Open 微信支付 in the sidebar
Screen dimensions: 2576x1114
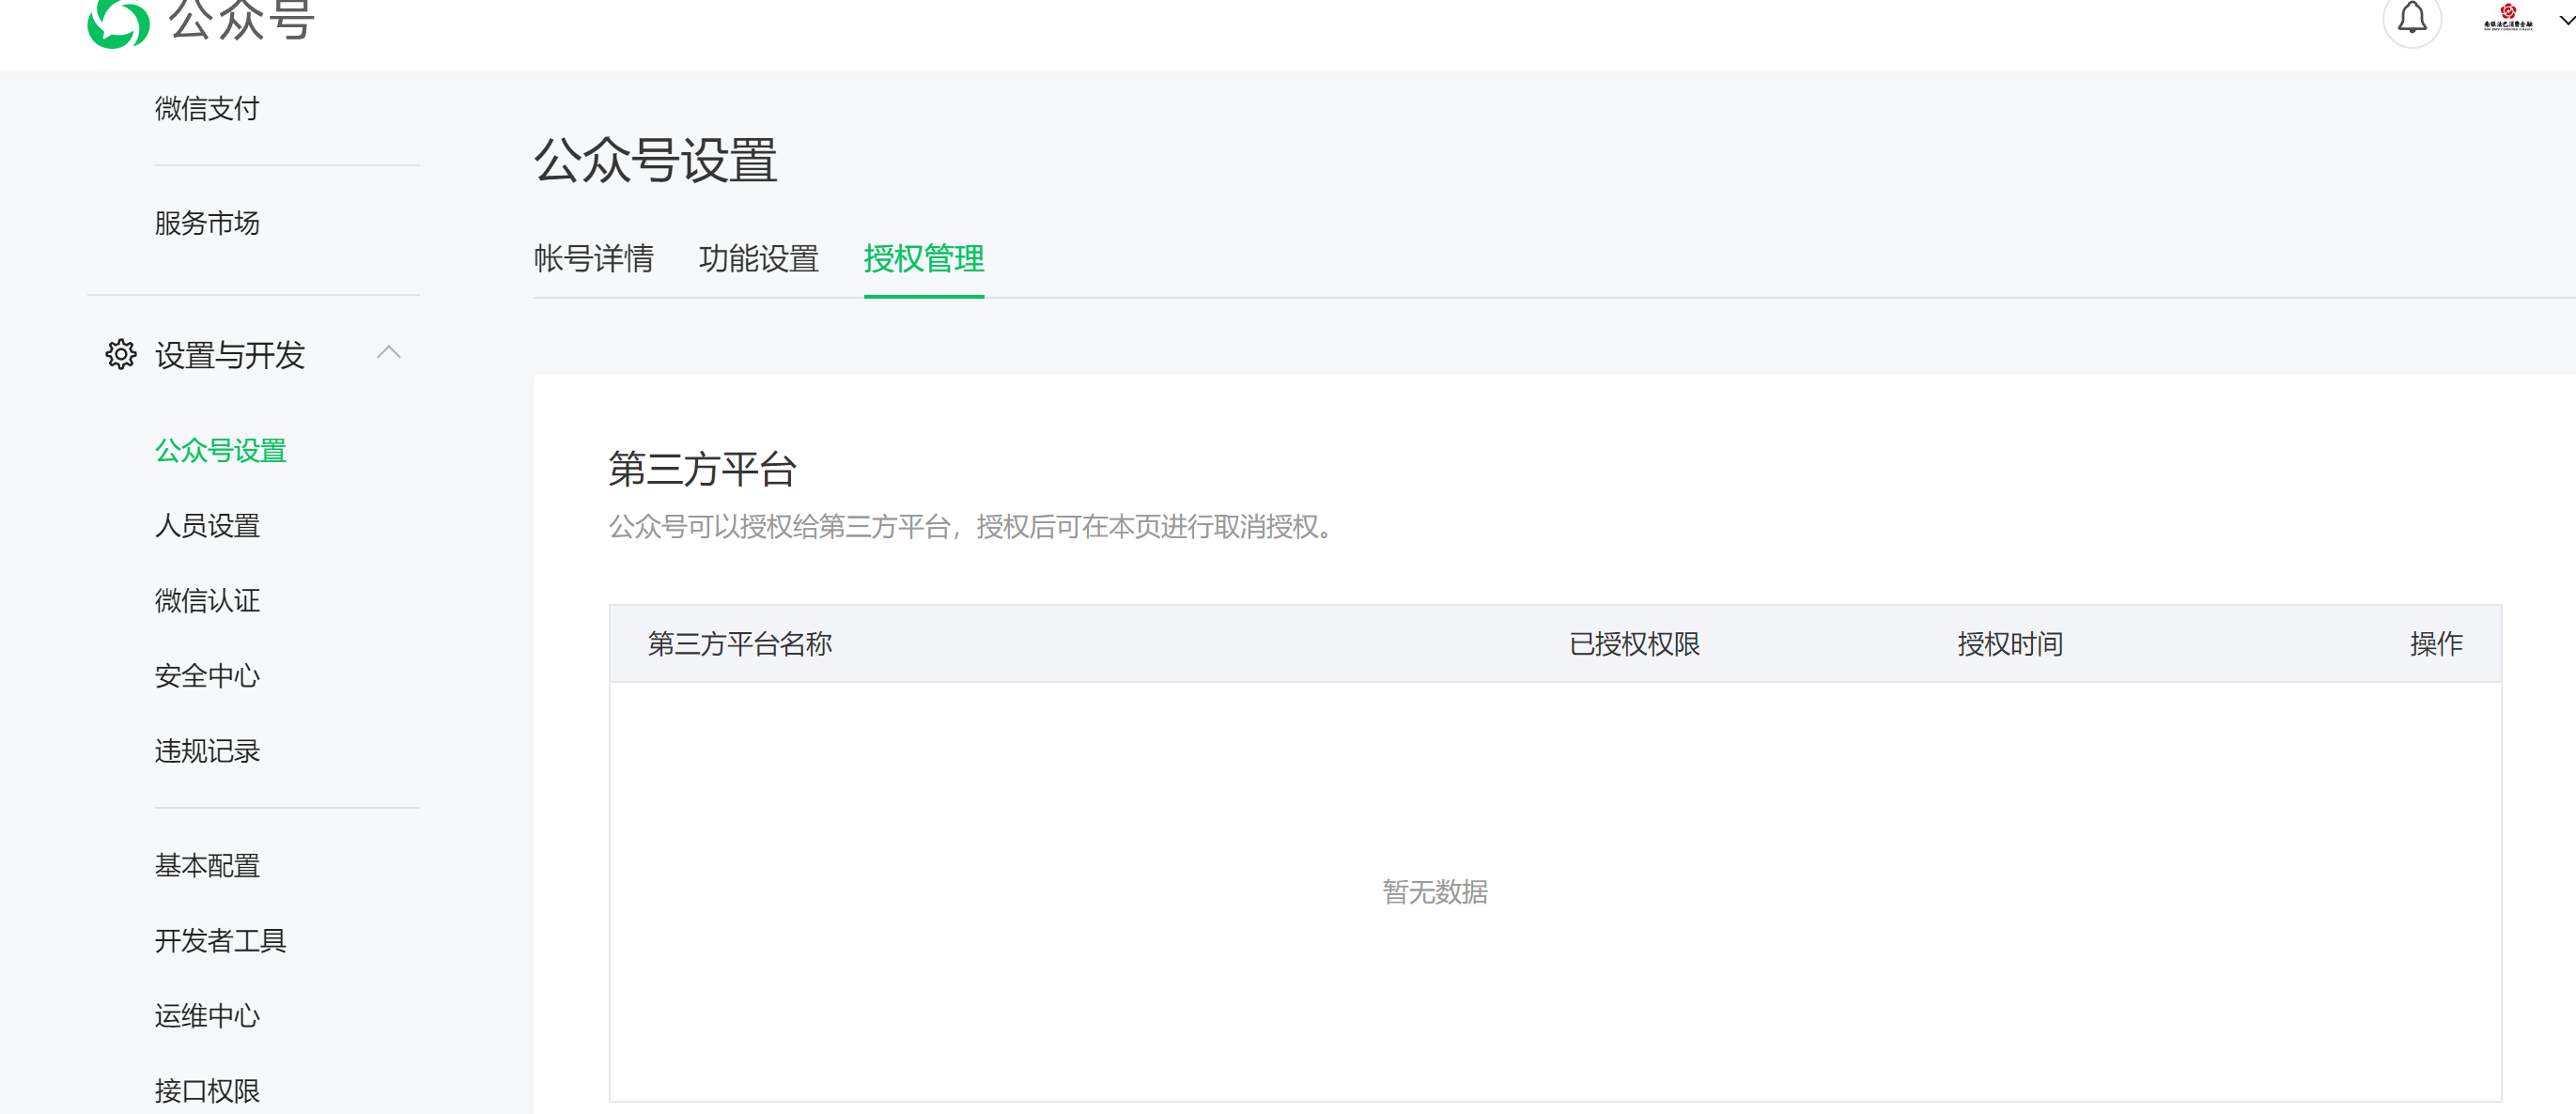click(x=207, y=108)
